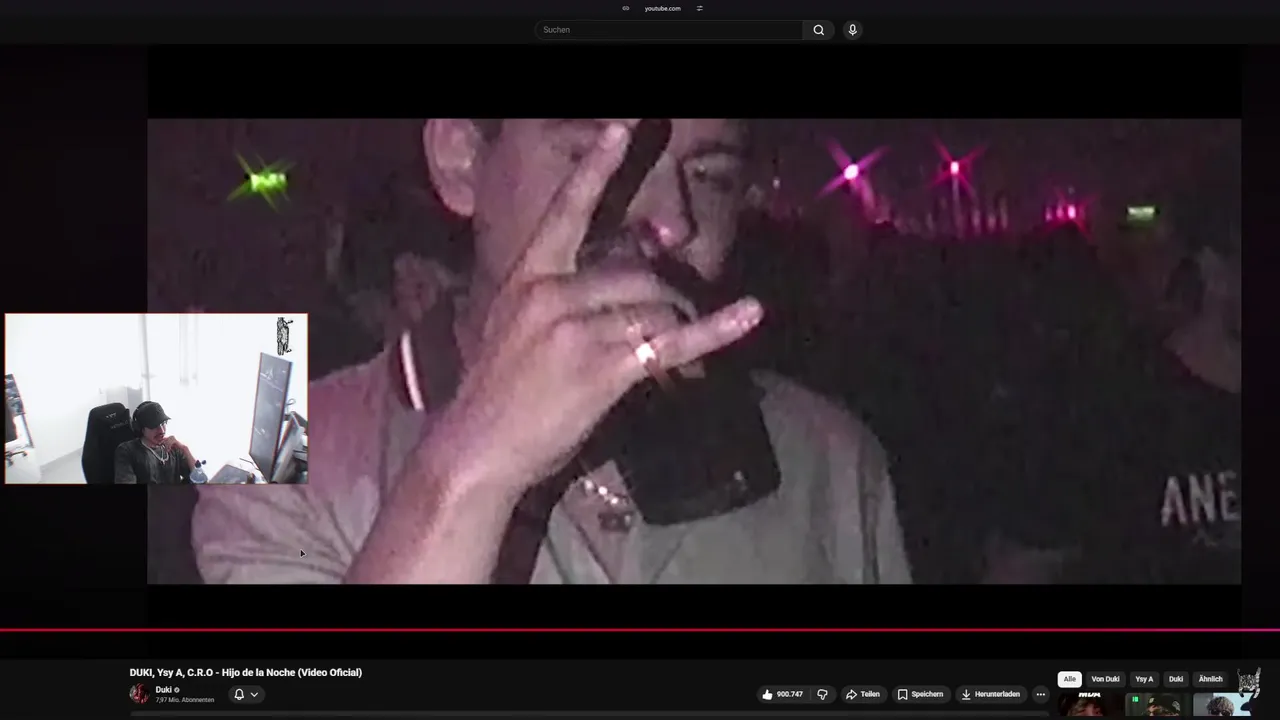Focus the Suchen search field
Viewport: 1280px width, 720px height.
(669, 30)
